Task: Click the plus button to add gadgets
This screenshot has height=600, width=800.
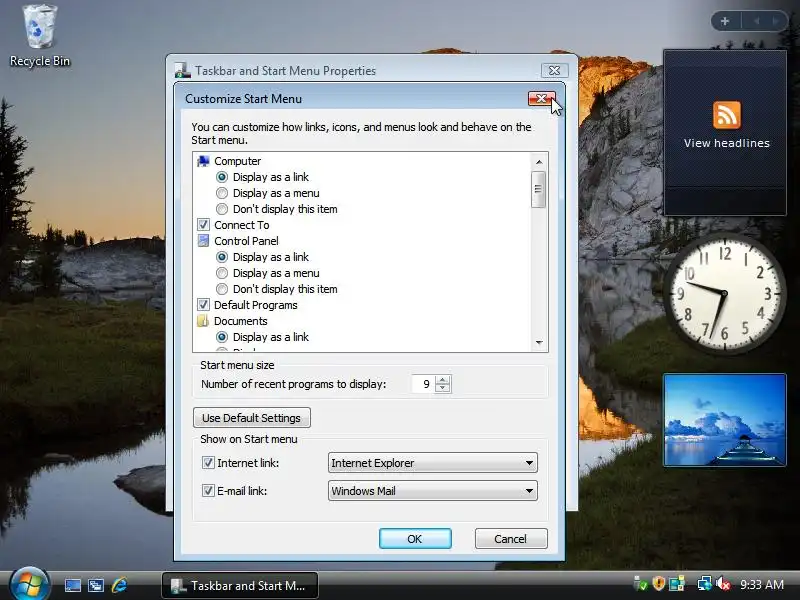Action: click(725, 21)
